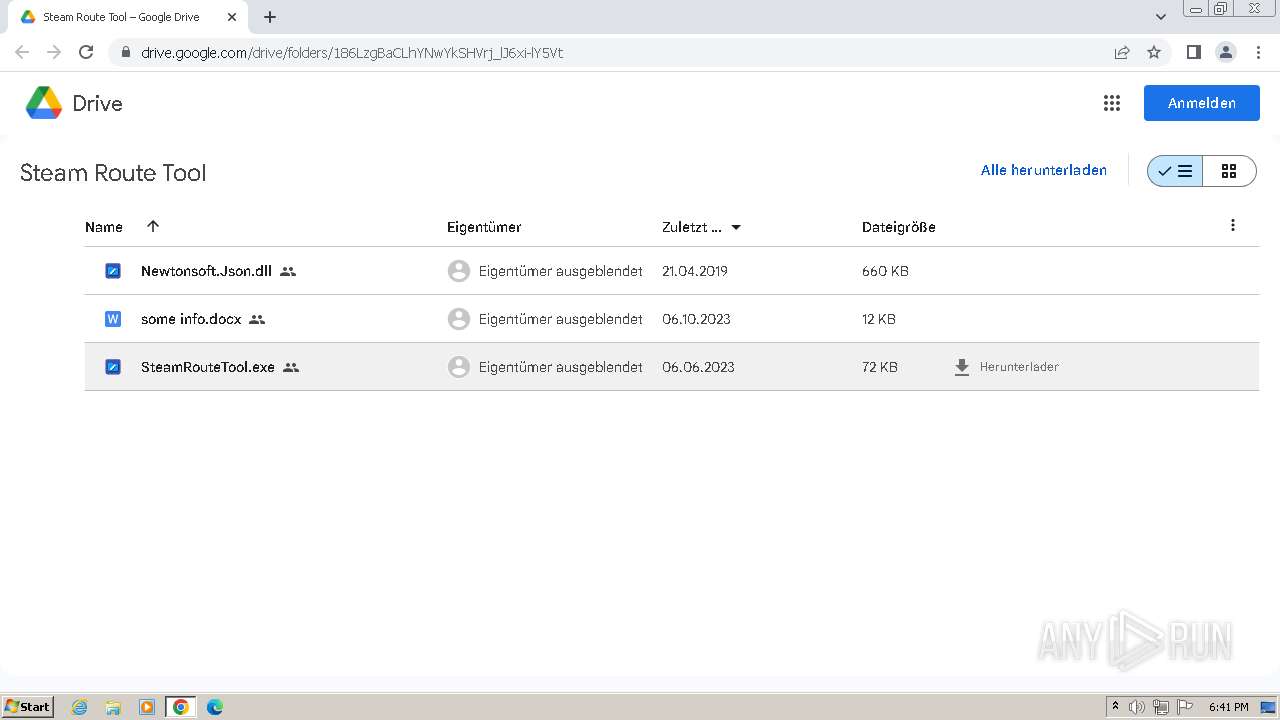Close the Steam Route Tool tab

coord(232,17)
